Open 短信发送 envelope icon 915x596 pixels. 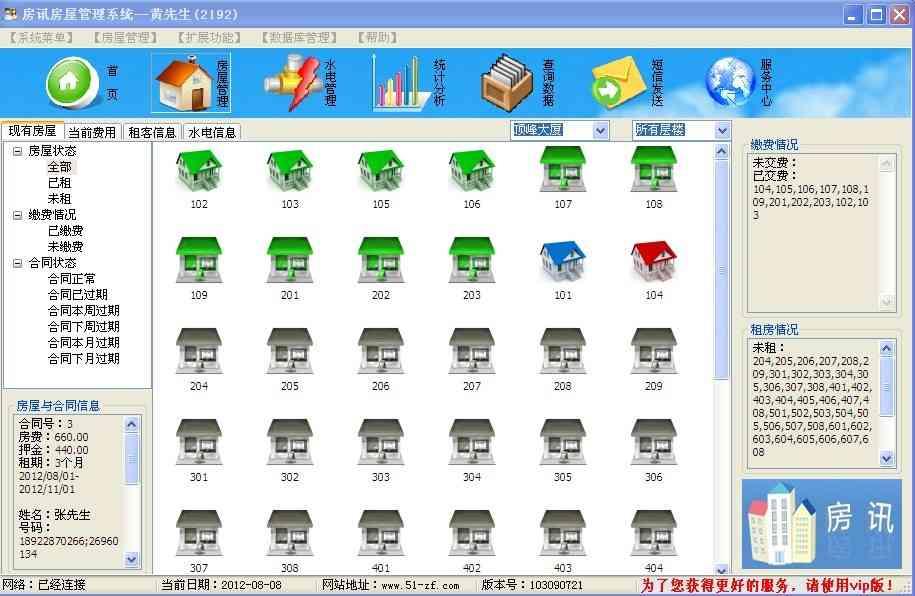pyautogui.click(x=619, y=82)
